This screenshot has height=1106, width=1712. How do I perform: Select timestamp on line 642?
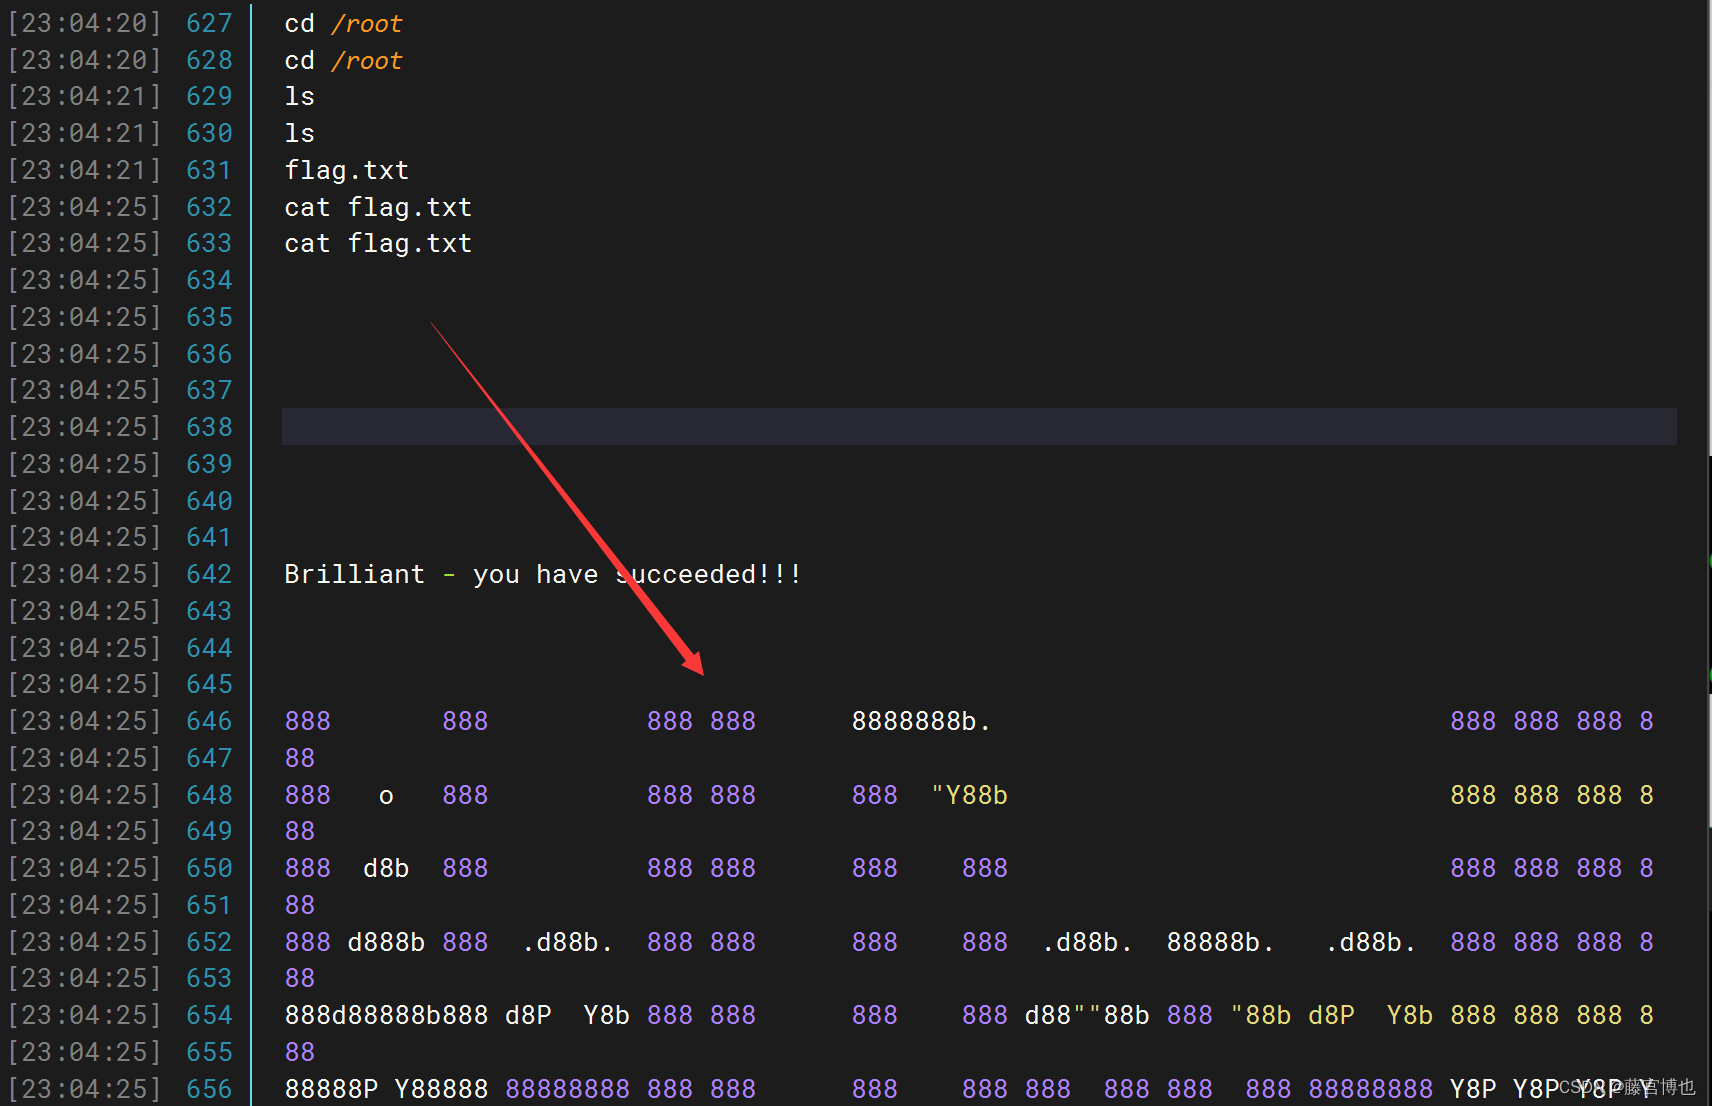[85, 574]
